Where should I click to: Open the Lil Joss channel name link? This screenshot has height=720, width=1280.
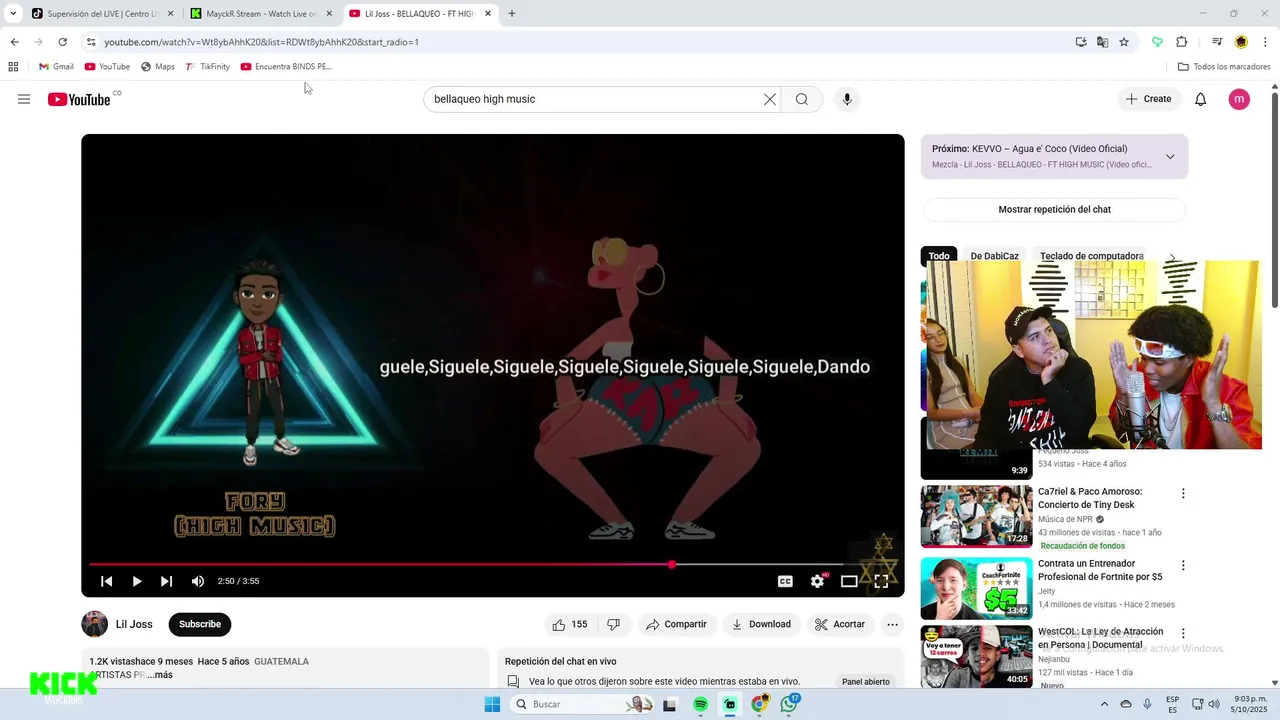(134, 624)
